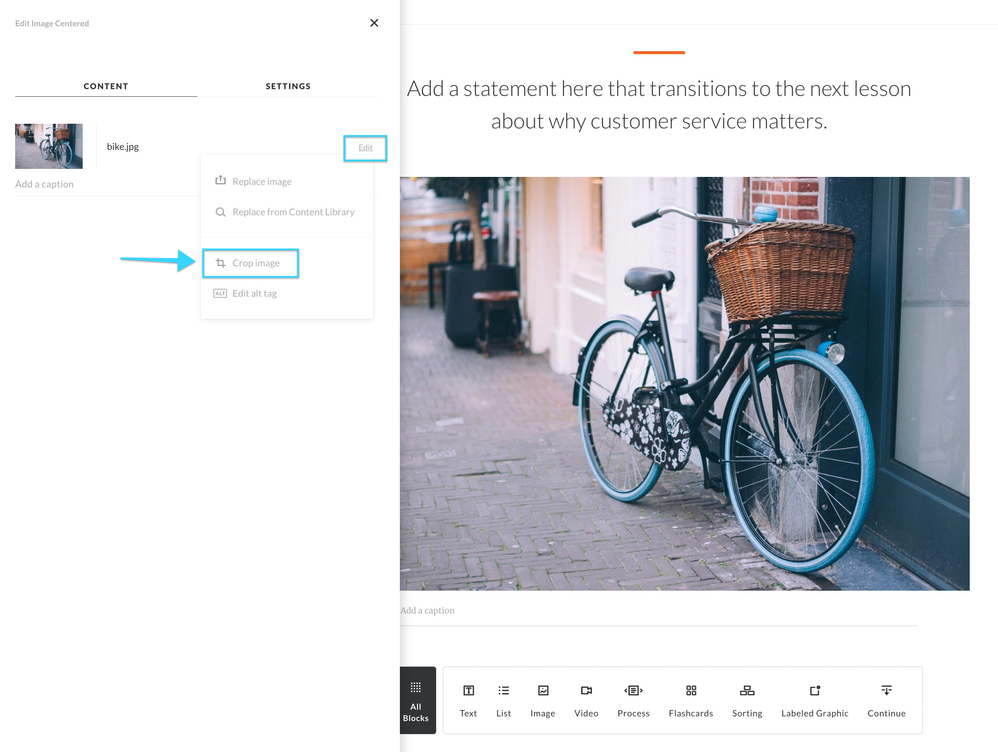Select the Process block
The height and width of the screenshot is (752, 998).
(x=633, y=699)
